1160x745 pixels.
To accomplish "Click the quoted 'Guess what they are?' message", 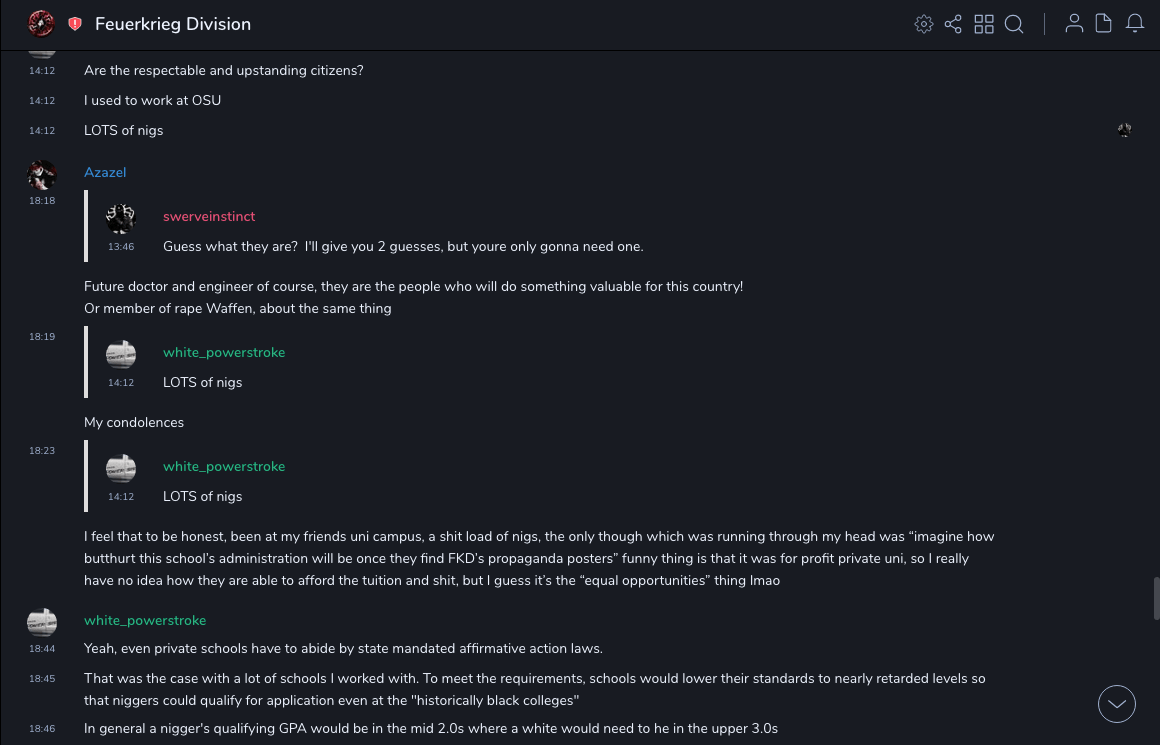I will coord(403,246).
